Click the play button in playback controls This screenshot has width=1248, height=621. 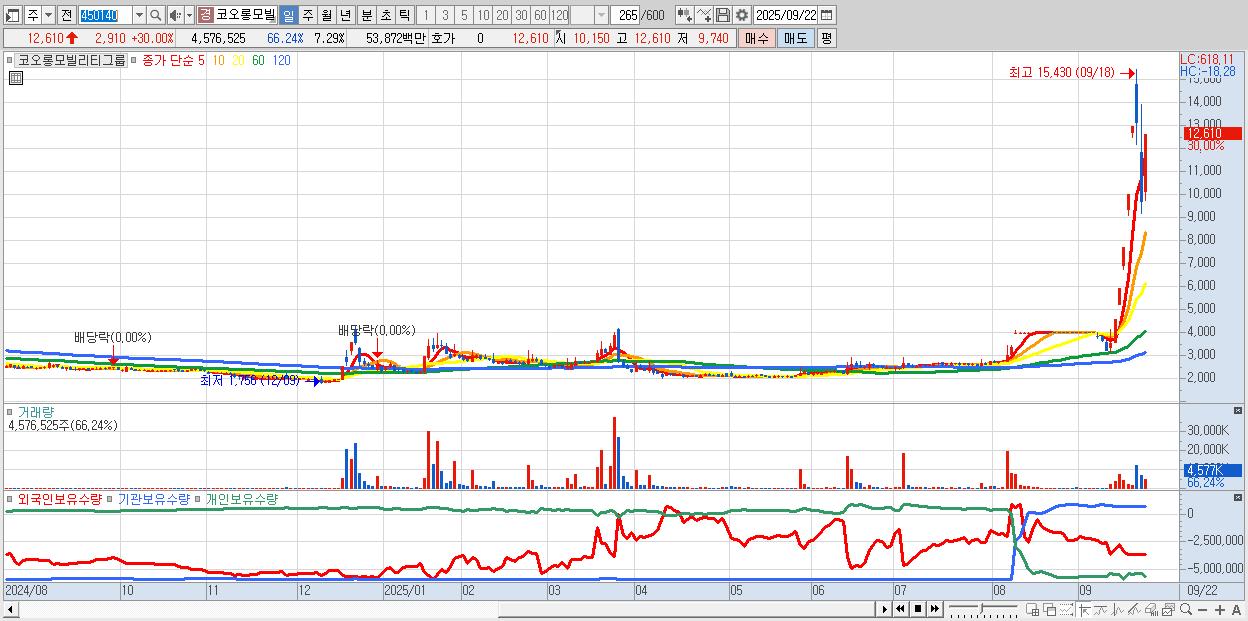[x=885, y=609]
